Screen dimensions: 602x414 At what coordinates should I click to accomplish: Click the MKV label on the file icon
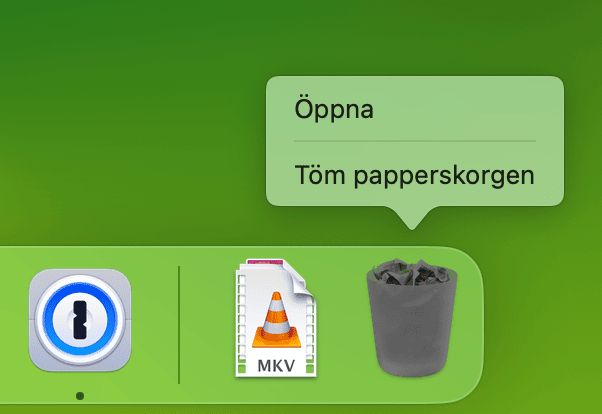click(x=276, y=366)
